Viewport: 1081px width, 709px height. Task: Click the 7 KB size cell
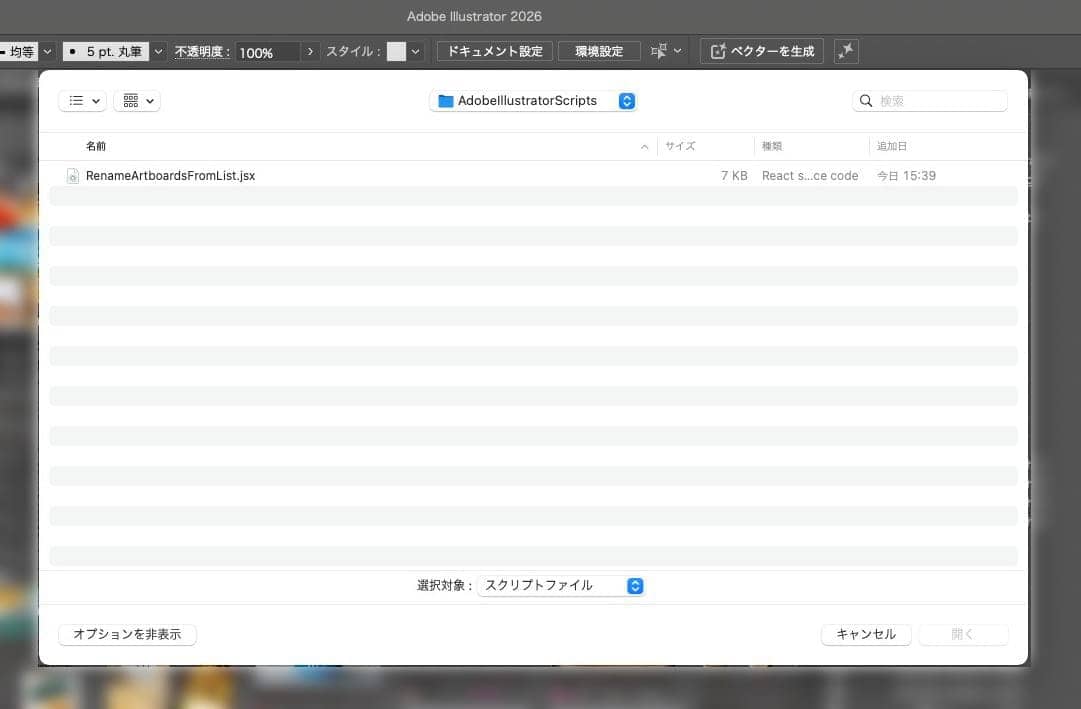click(x=734, y=176)
